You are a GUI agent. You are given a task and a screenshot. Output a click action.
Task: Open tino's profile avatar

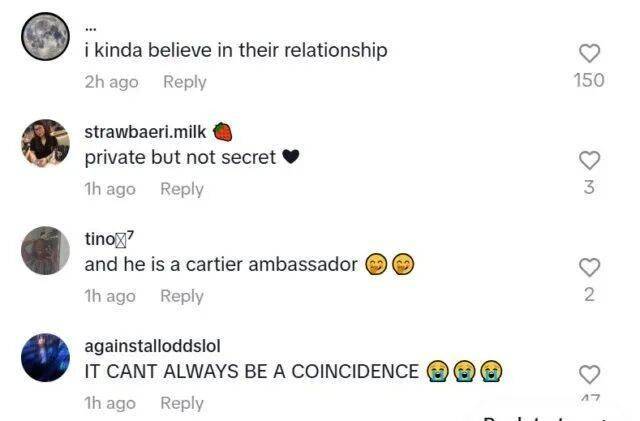point(45,250)
